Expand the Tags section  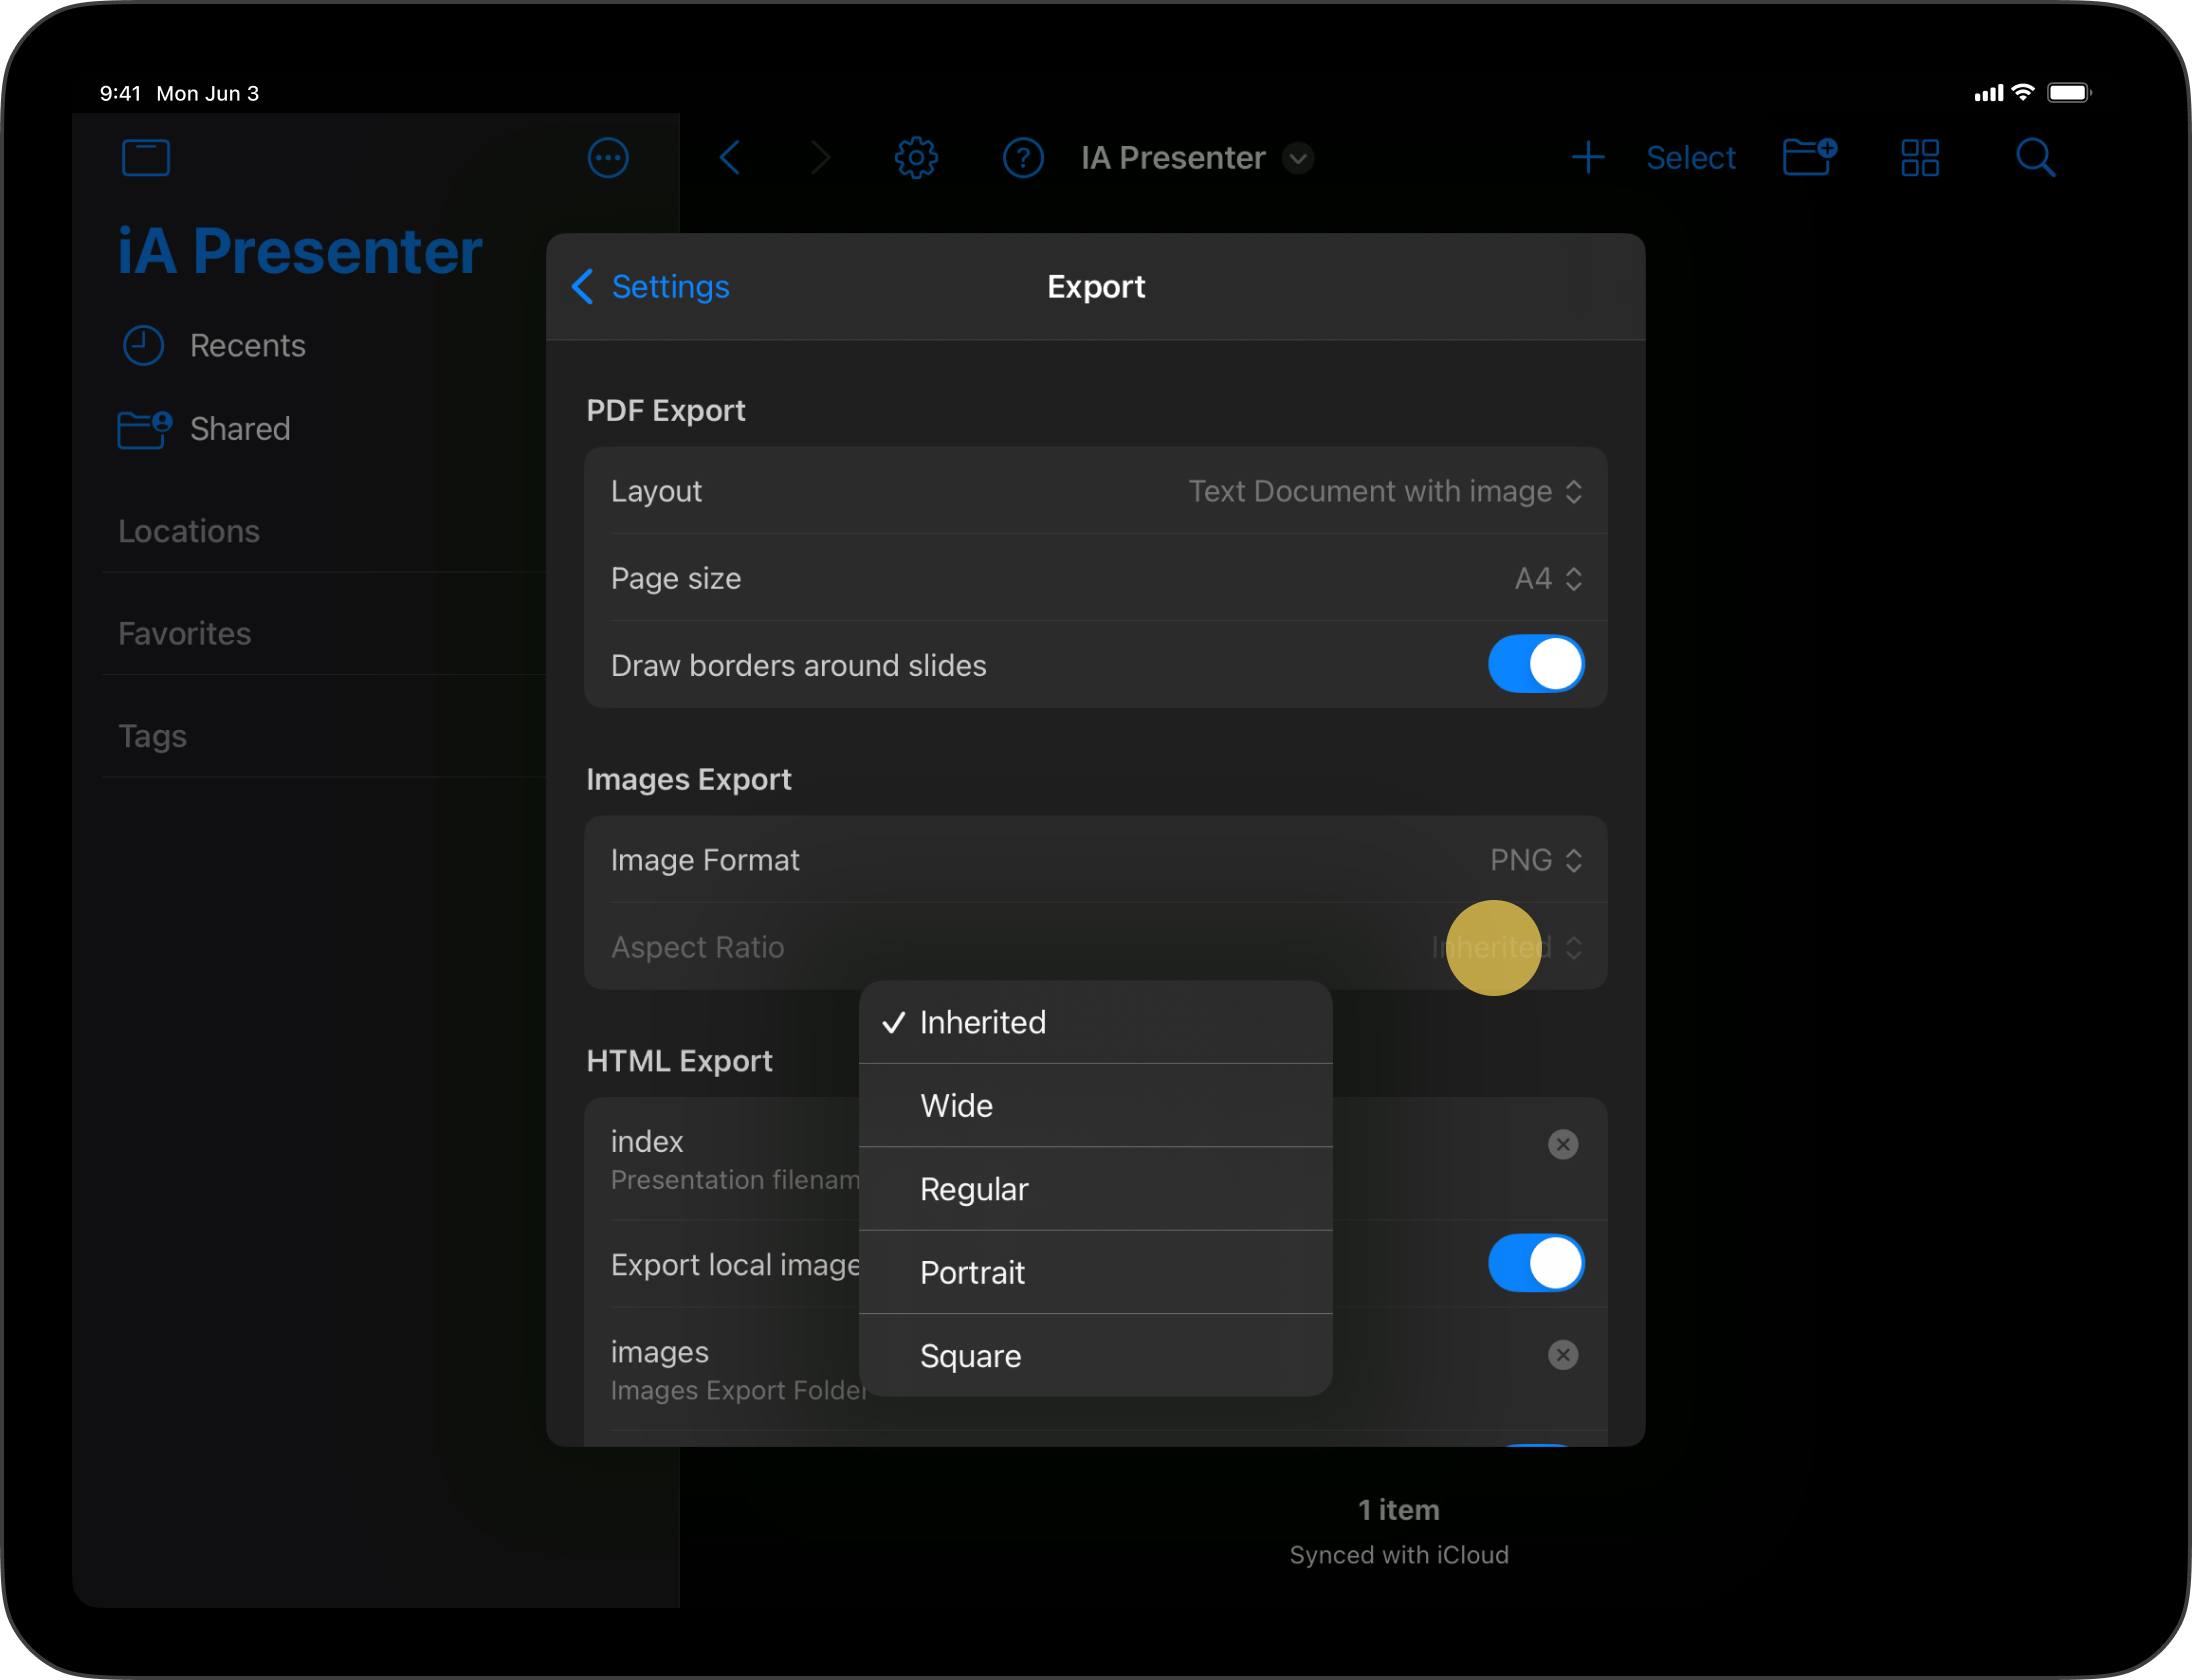coord(152,736)
